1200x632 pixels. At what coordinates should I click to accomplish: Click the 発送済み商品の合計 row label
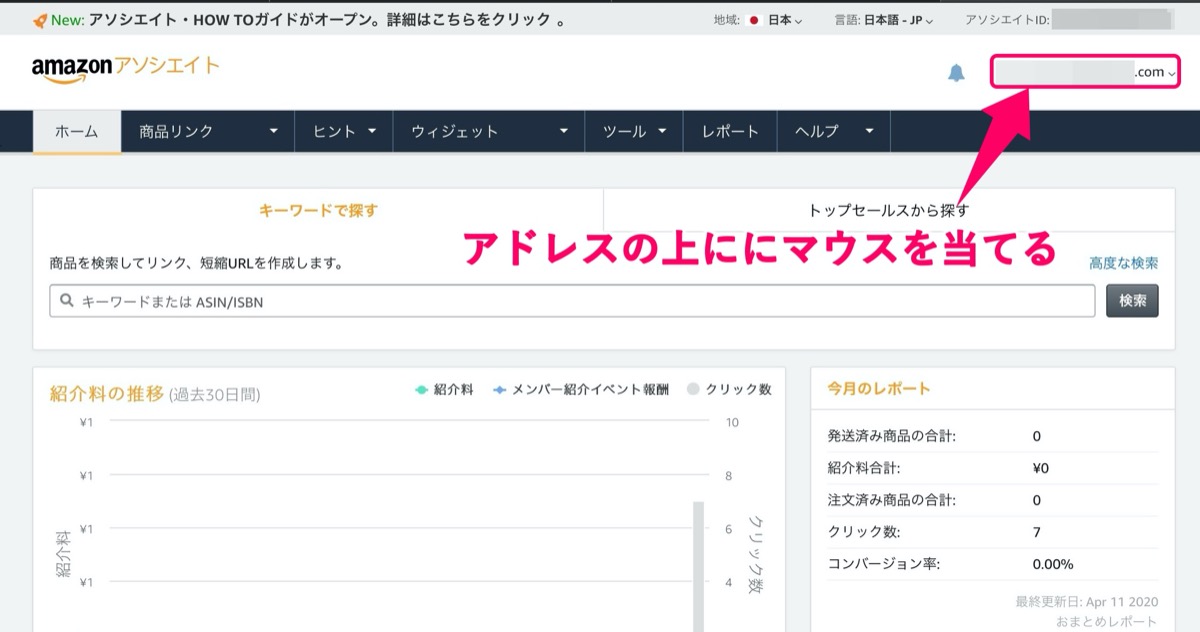coord(892,436)
